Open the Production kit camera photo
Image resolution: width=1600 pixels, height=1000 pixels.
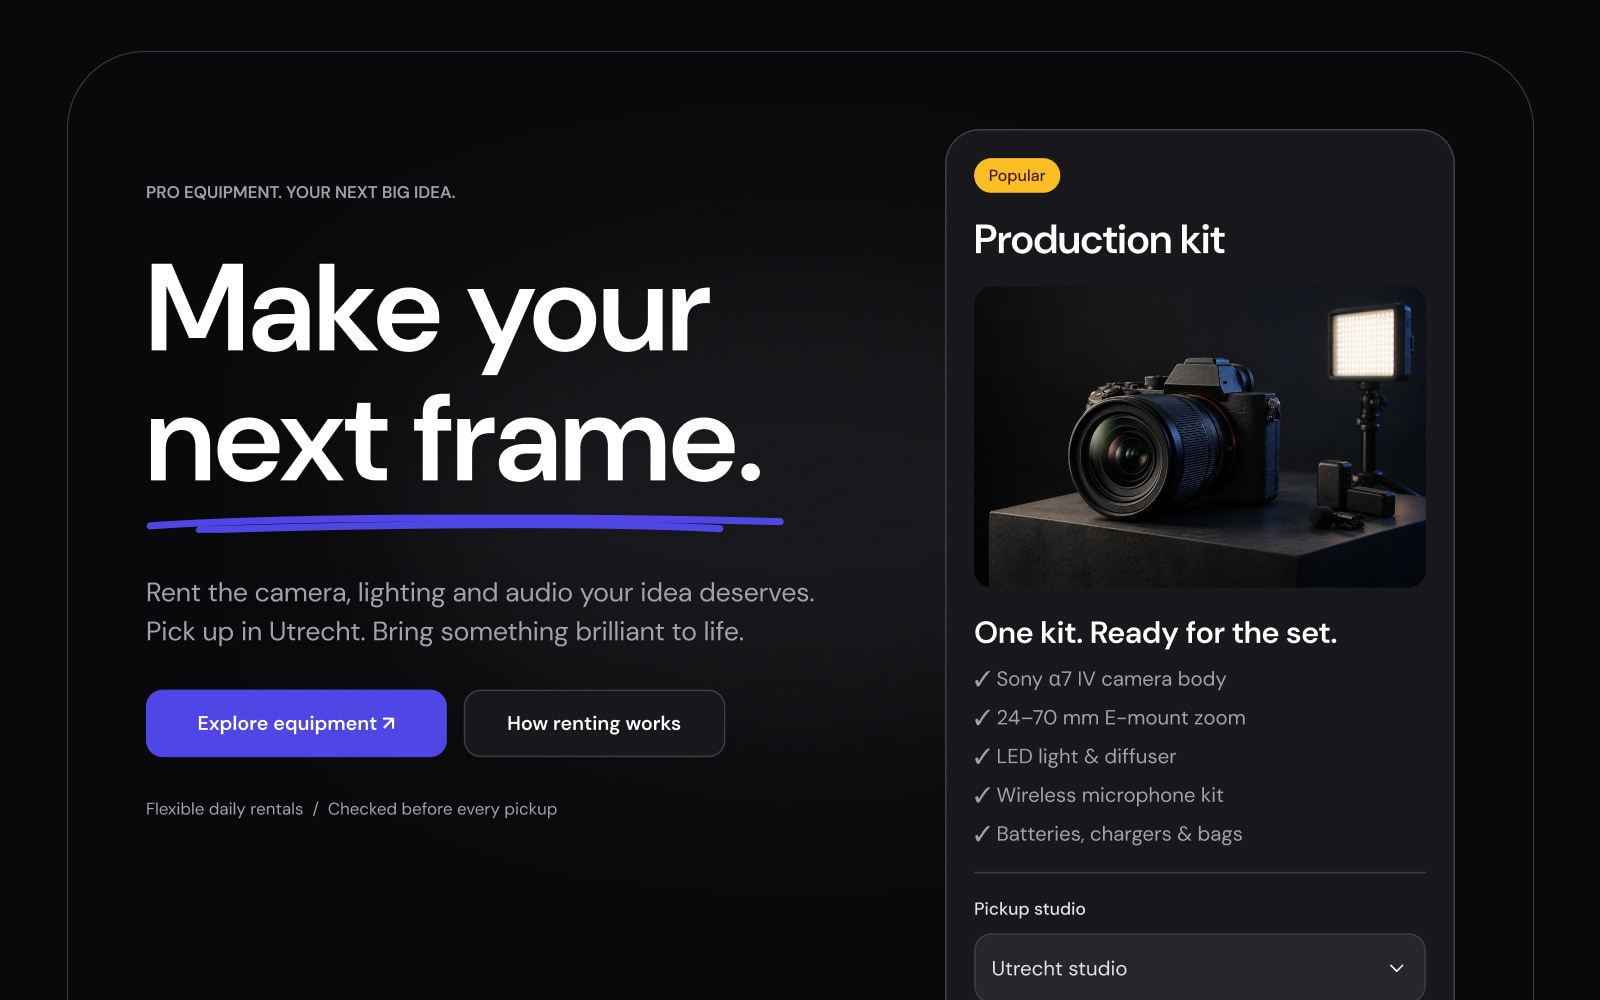[x=1199, y=437]
